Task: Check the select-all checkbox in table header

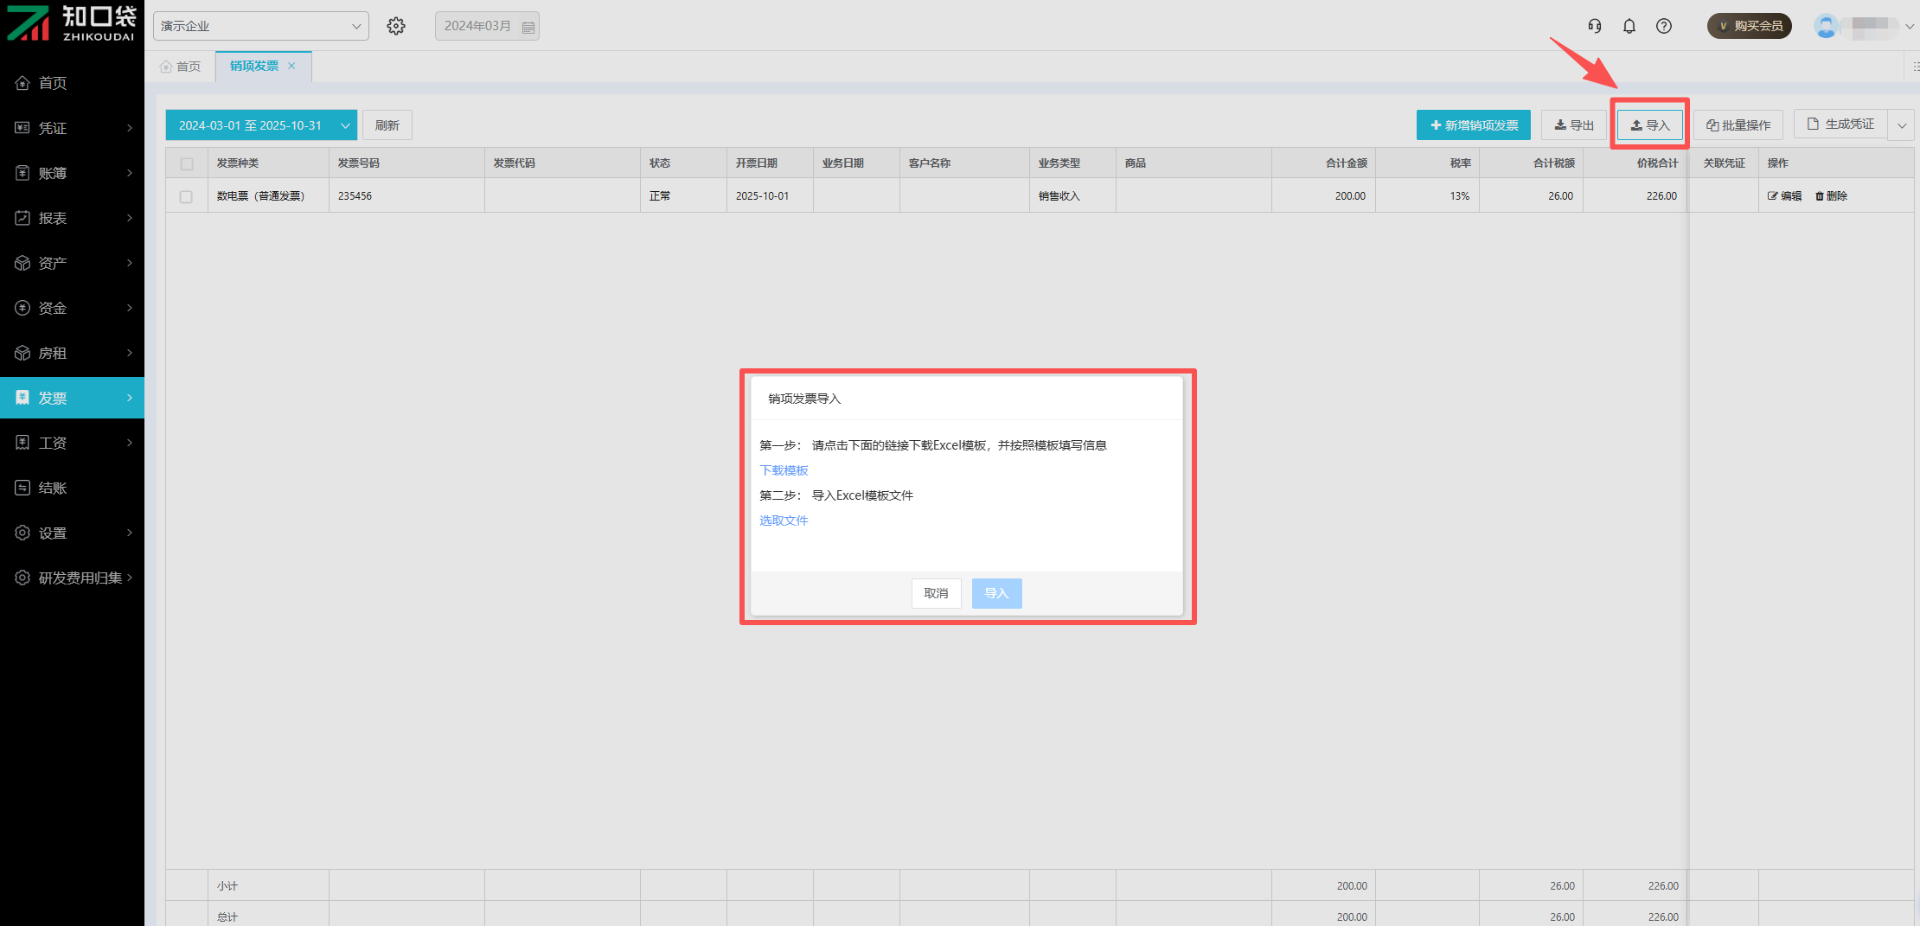Action: [x=187, y=164]
